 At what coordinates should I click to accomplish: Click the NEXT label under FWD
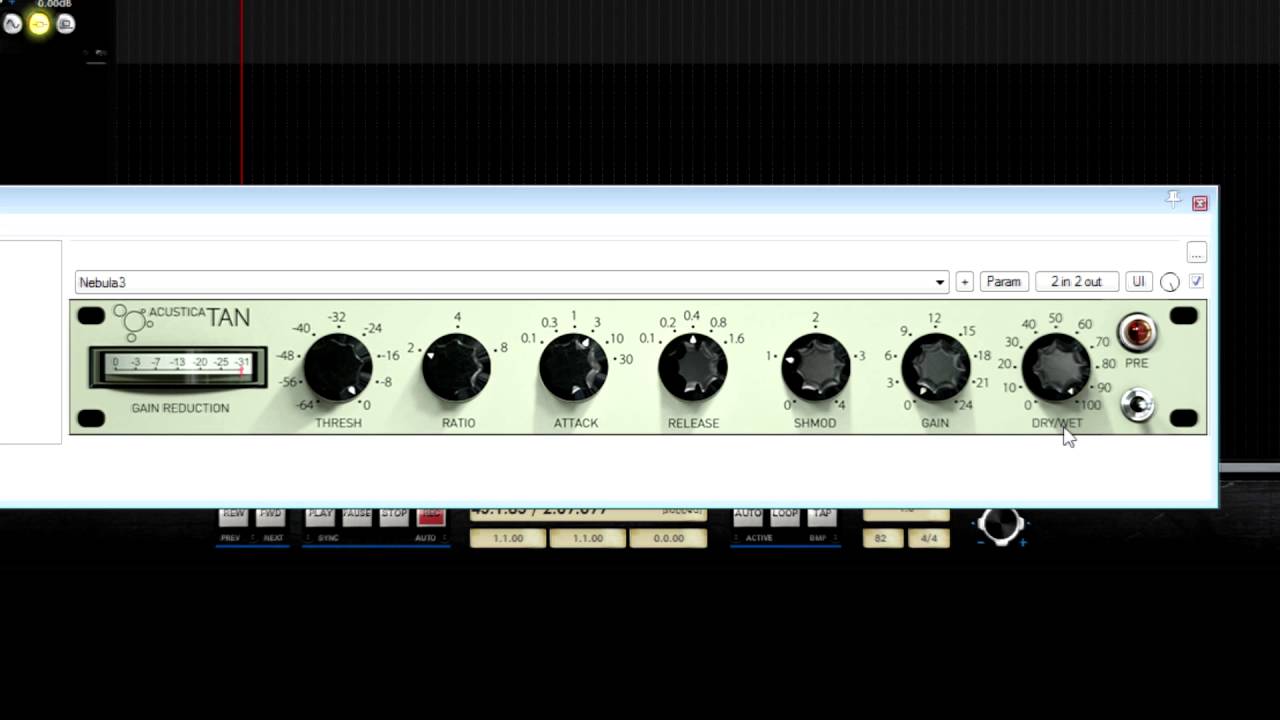coord(273,538)
